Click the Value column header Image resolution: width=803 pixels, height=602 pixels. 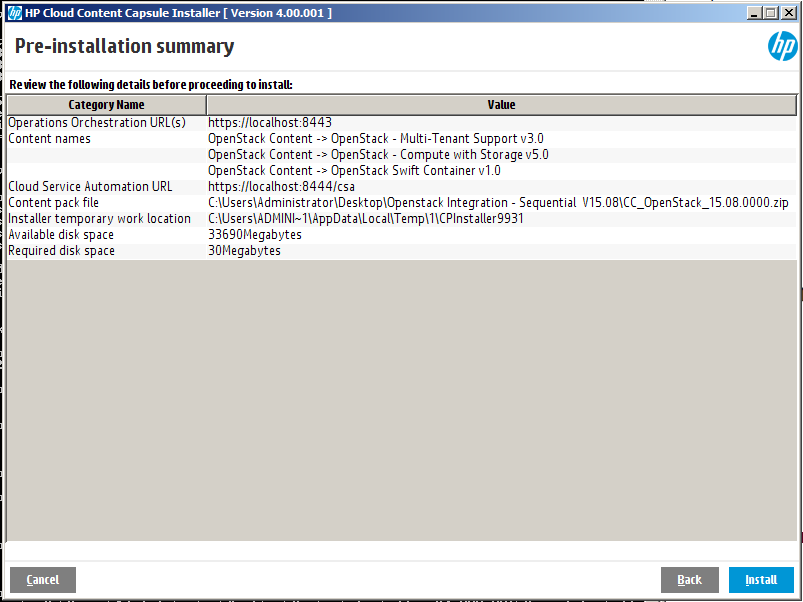coord(501,105)
